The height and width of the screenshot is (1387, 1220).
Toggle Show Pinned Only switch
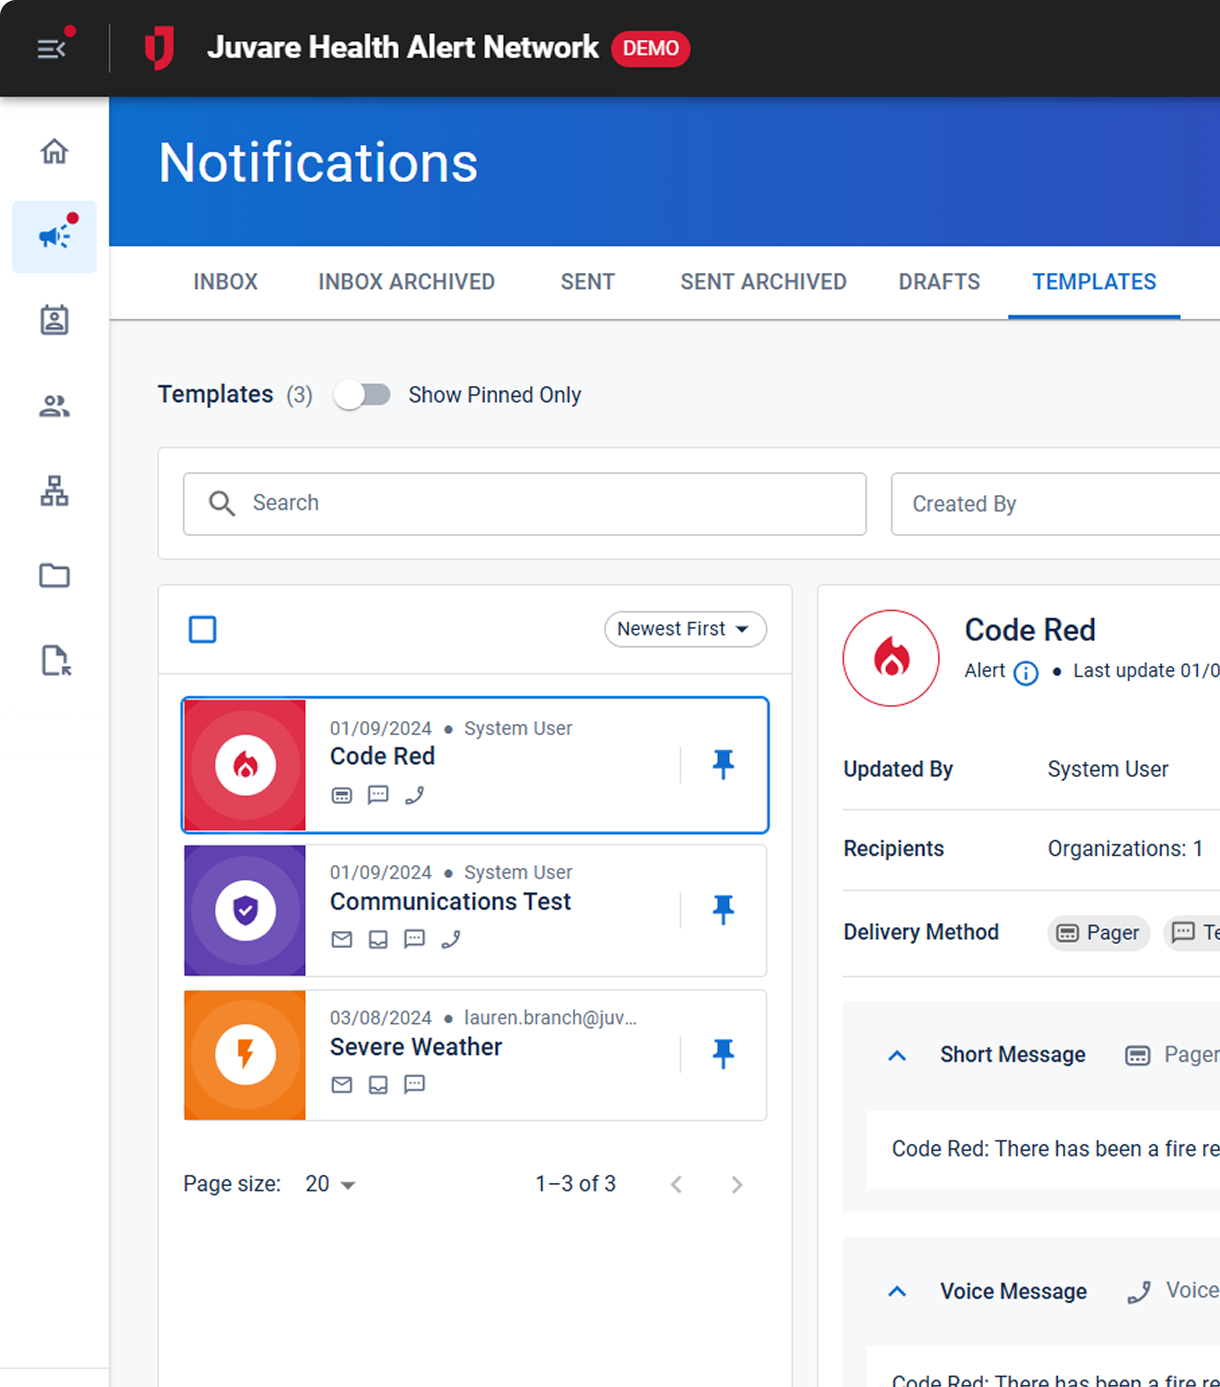[362, 395]
